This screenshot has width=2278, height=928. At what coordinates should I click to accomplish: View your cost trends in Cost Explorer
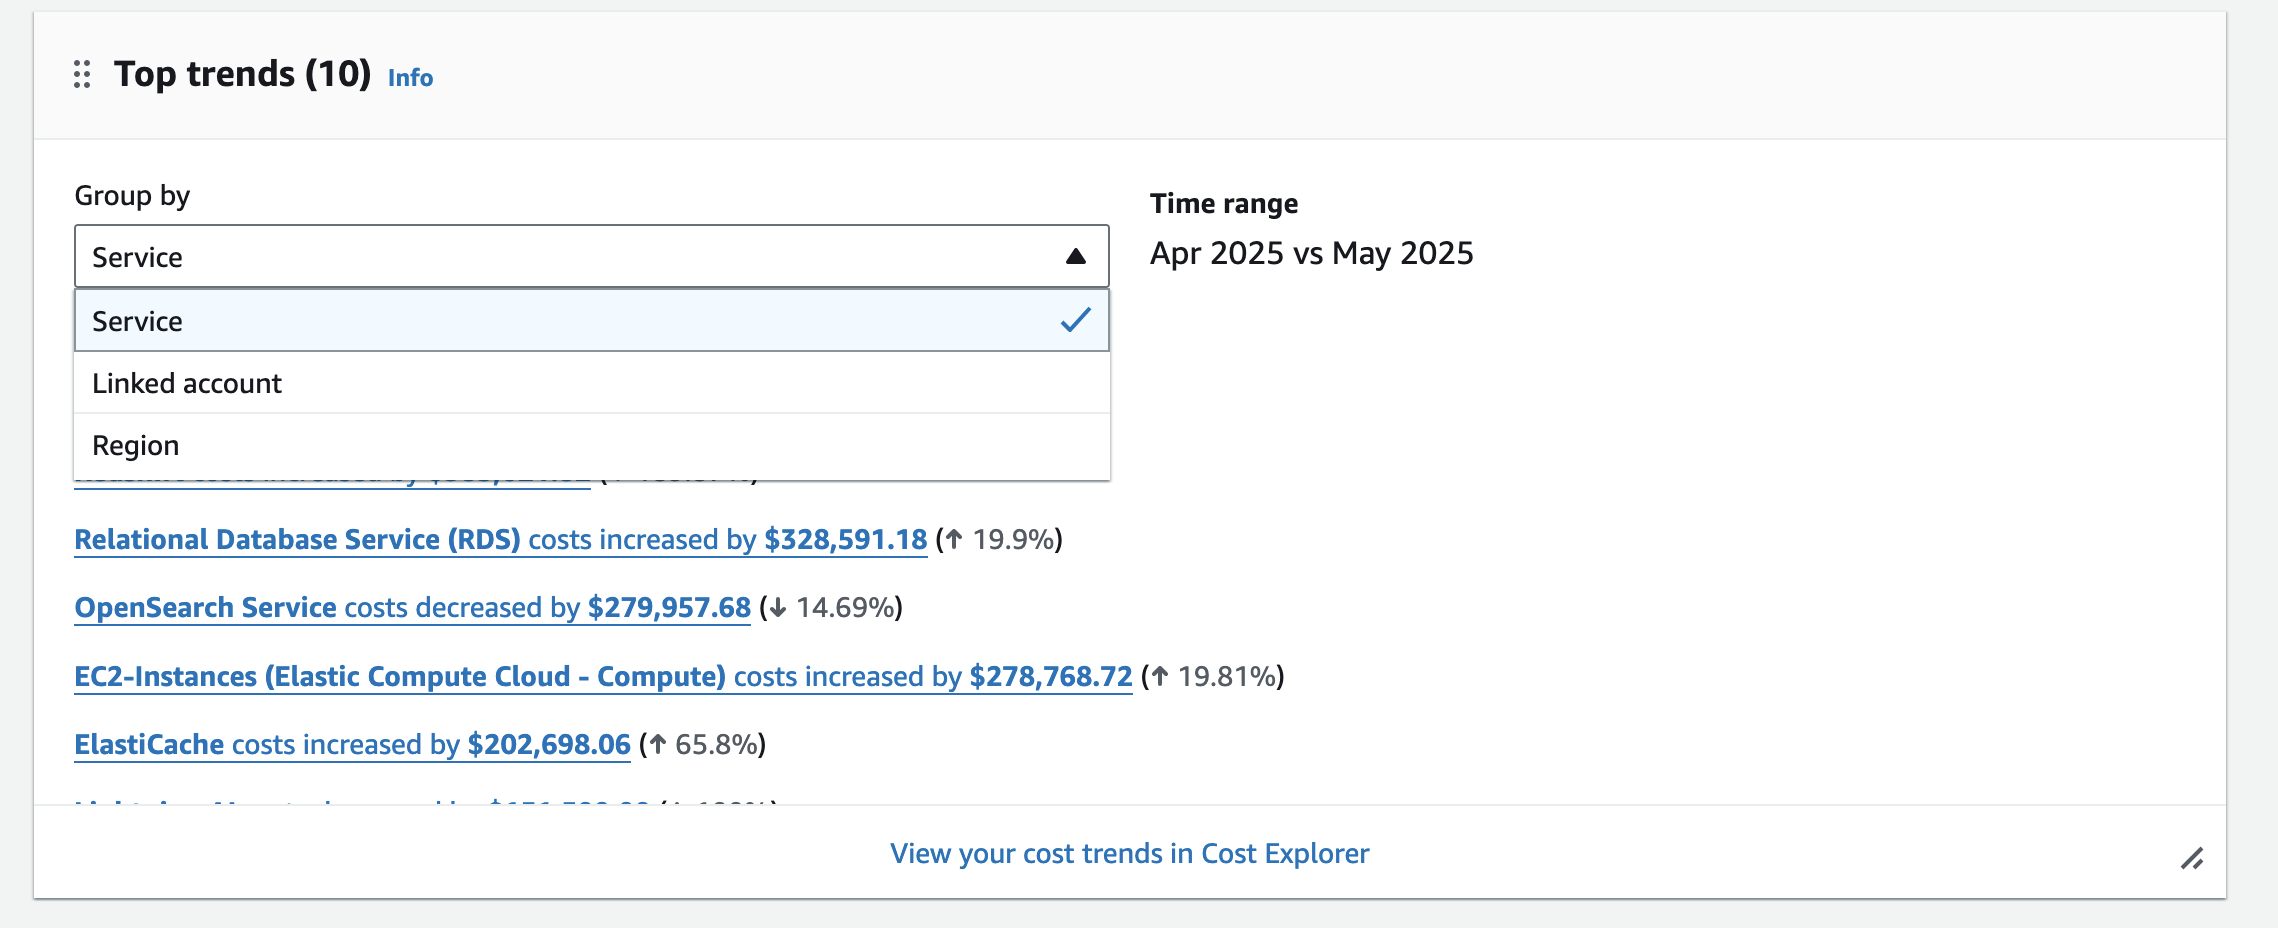point(1130,853)
